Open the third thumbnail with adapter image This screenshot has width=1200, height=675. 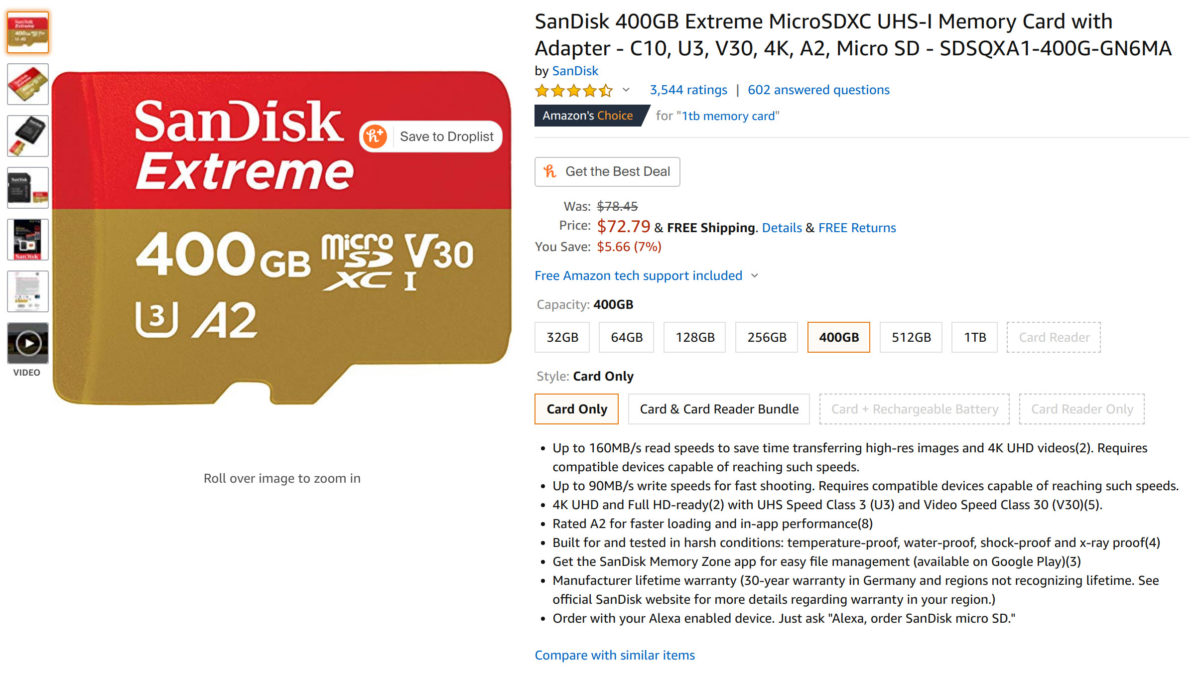click(28, 136)
